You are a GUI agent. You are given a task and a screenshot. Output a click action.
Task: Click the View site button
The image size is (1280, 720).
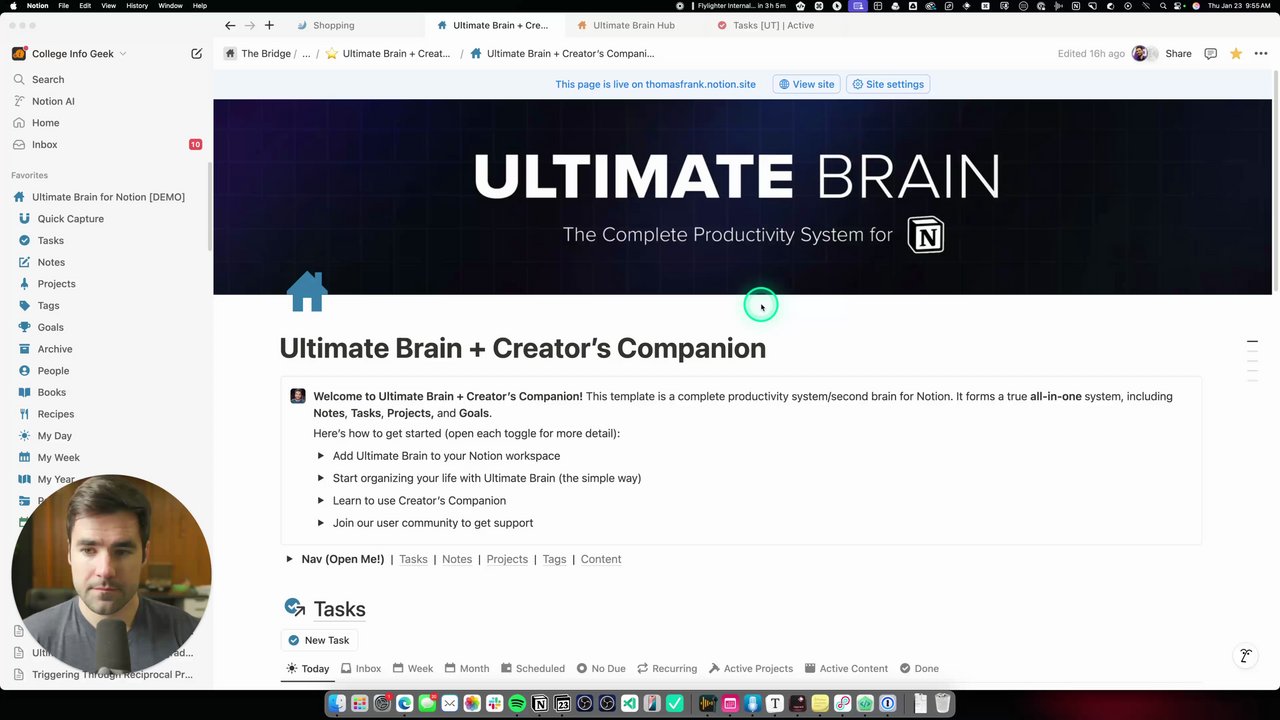pos(806,84)
